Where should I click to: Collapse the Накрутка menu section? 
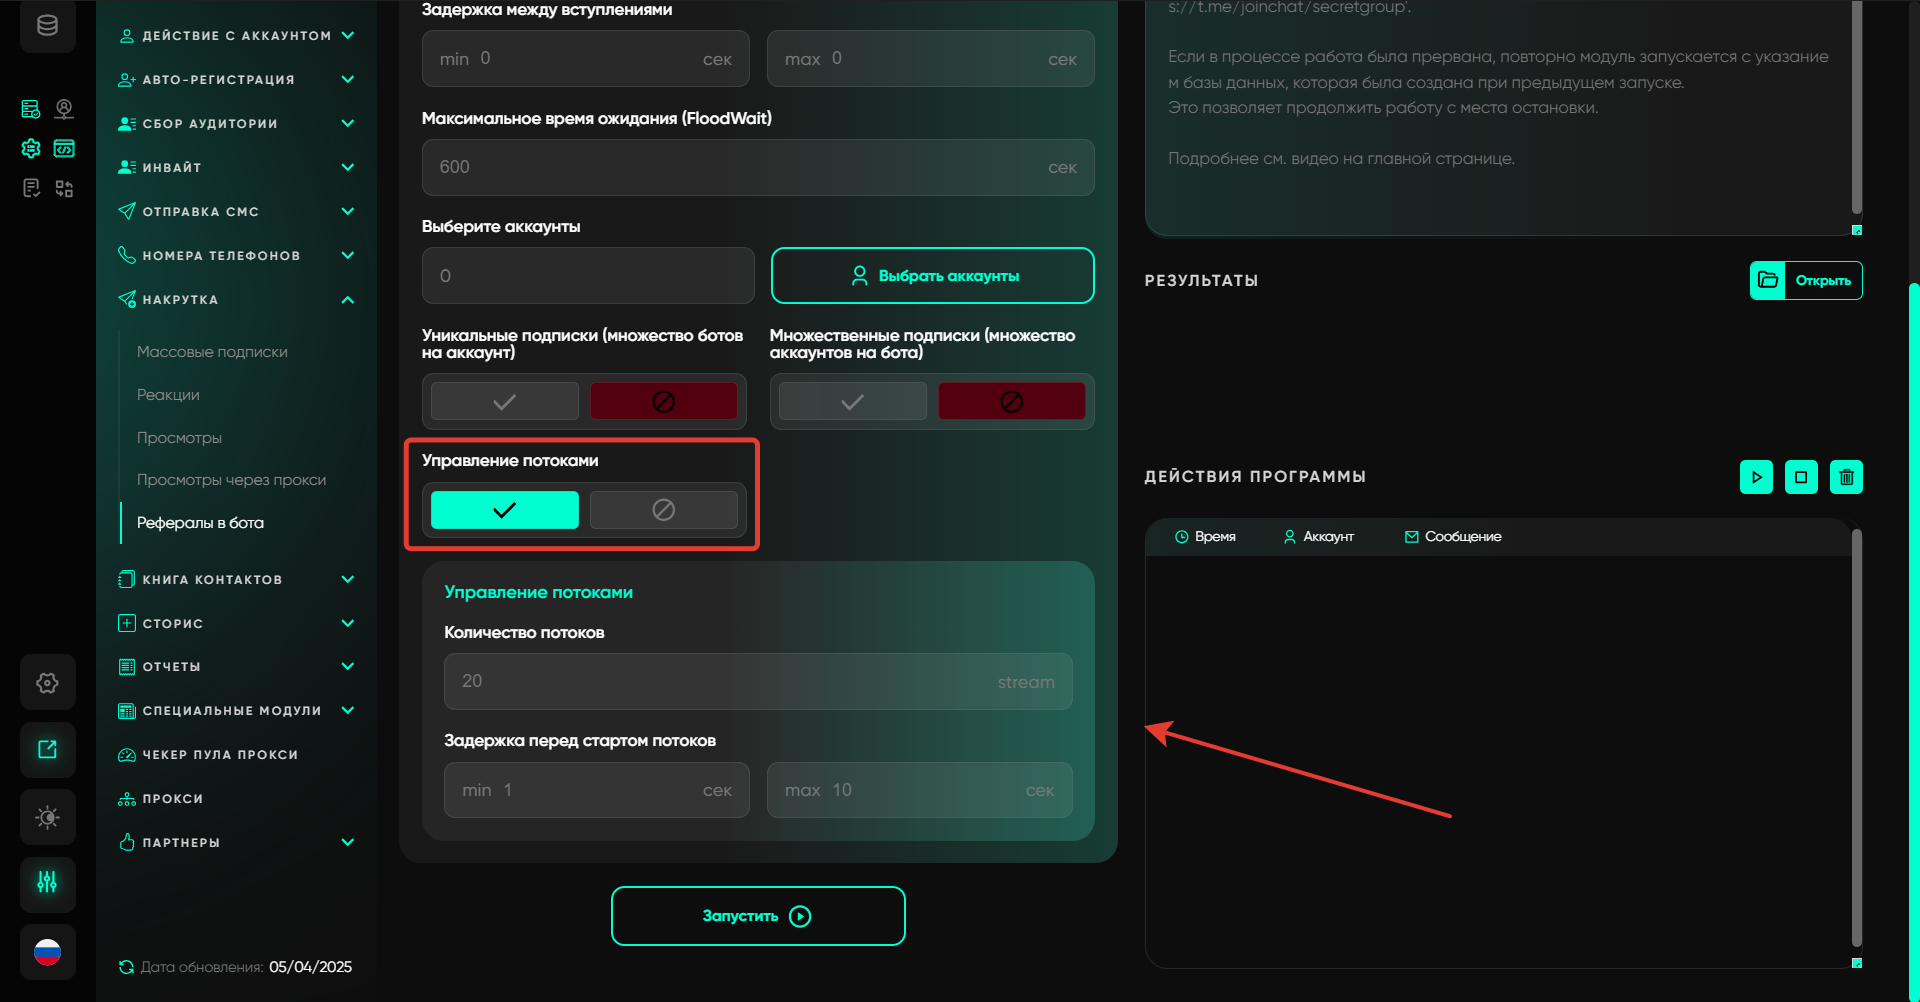click(347, 300)
